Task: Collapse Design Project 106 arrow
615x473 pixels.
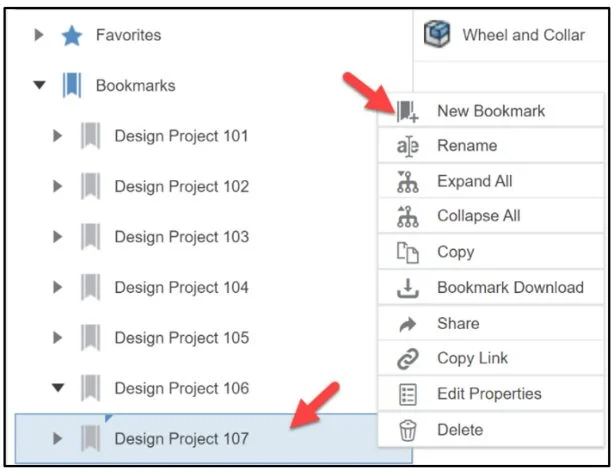Action: tap(58, 388)
